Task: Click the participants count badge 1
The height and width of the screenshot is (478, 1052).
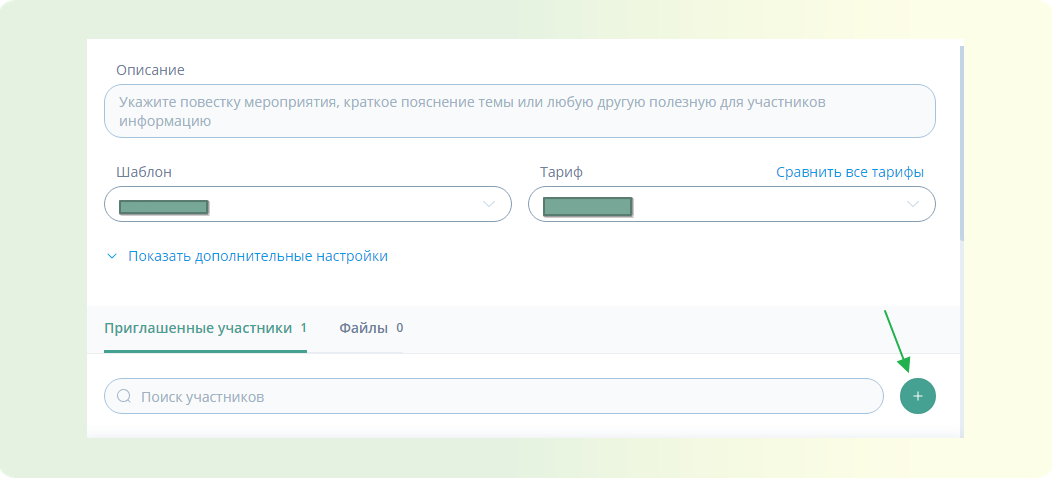Action: pyautogui.click(x=303, y=328)
